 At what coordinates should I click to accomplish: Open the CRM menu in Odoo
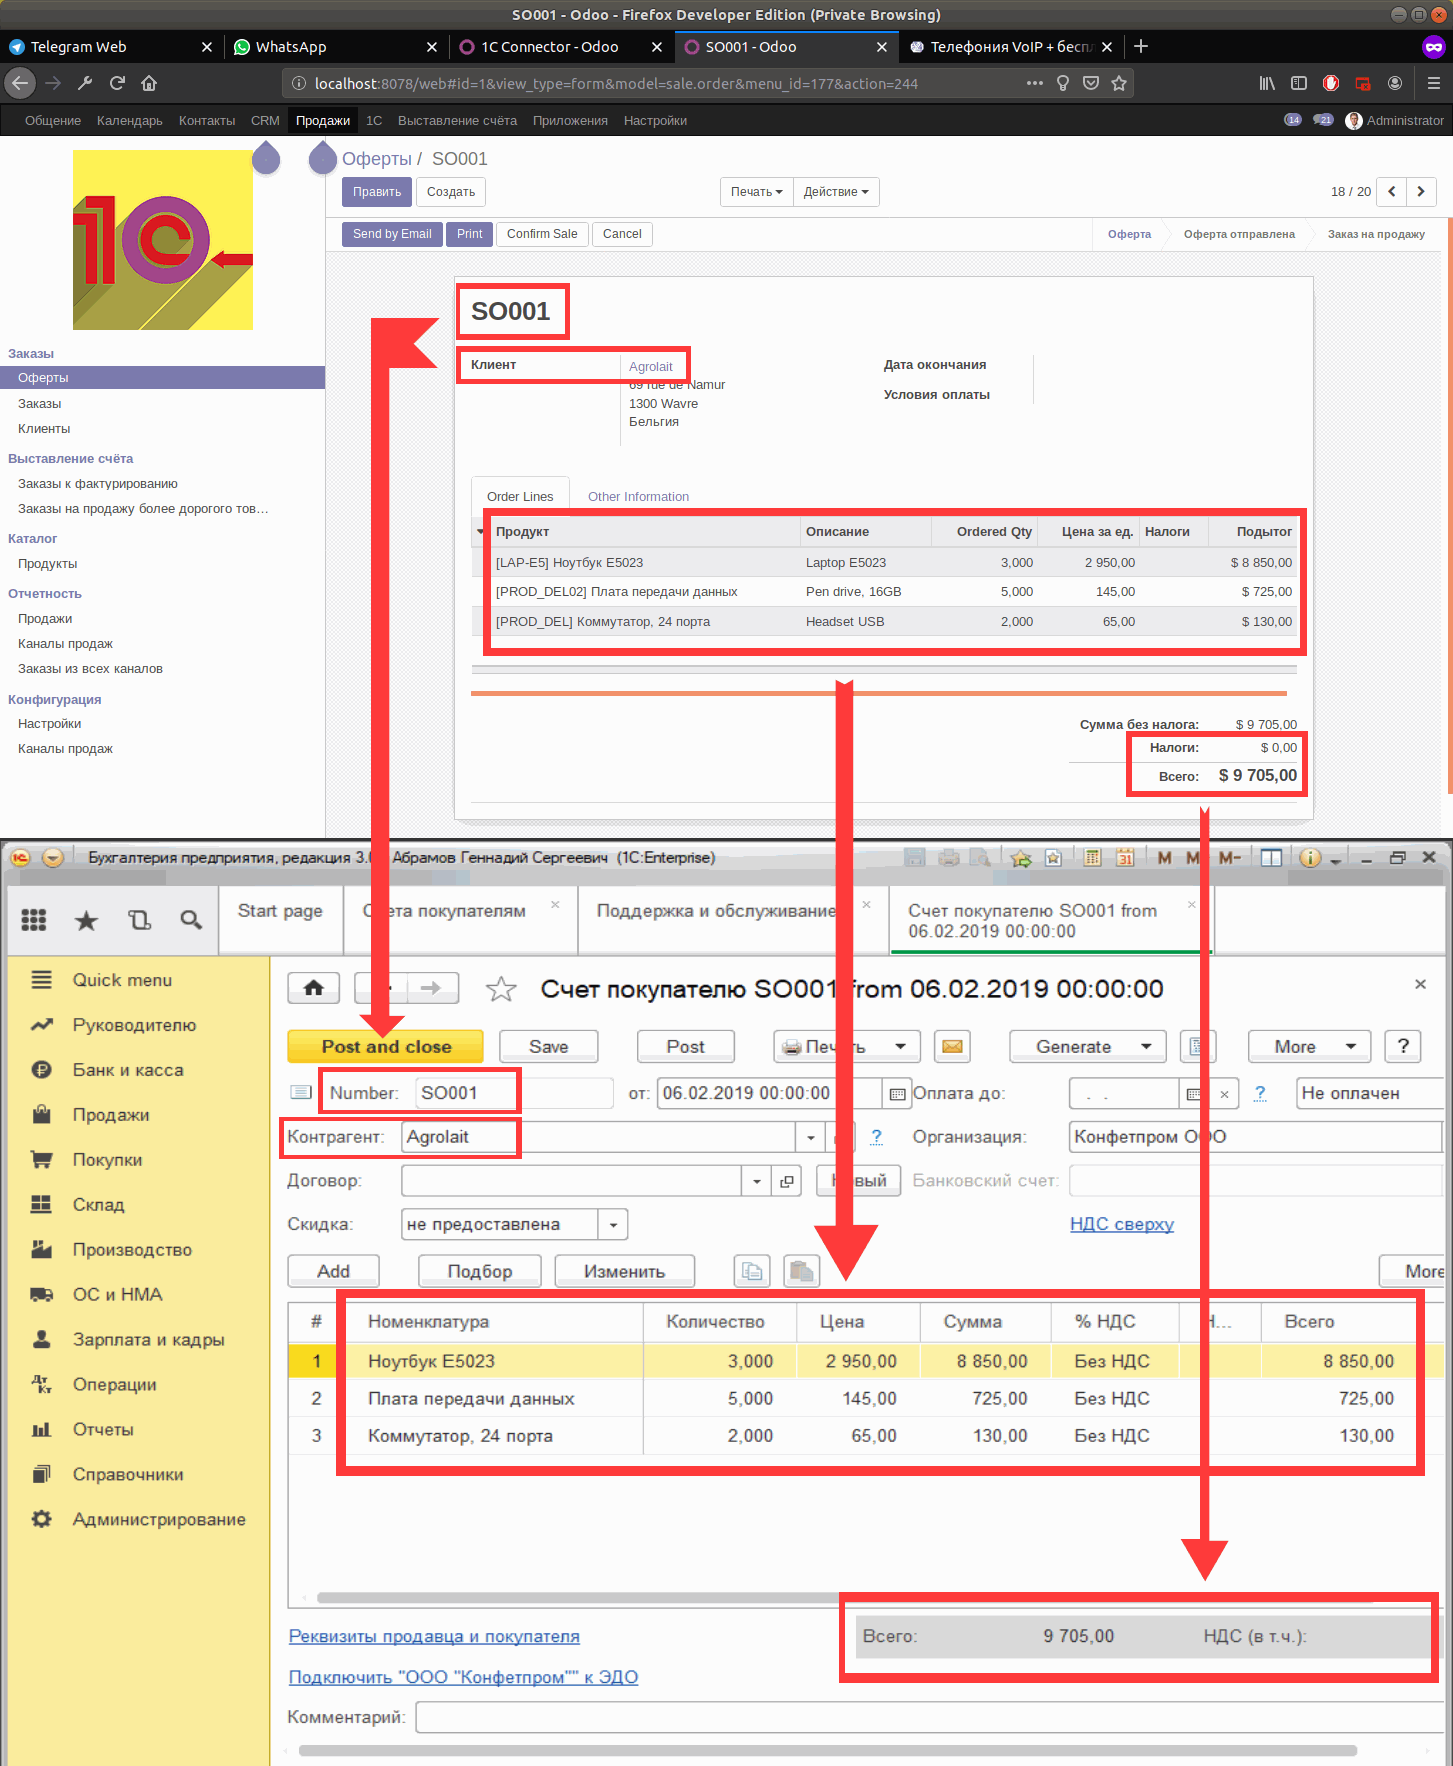click(x=265, y=120)
